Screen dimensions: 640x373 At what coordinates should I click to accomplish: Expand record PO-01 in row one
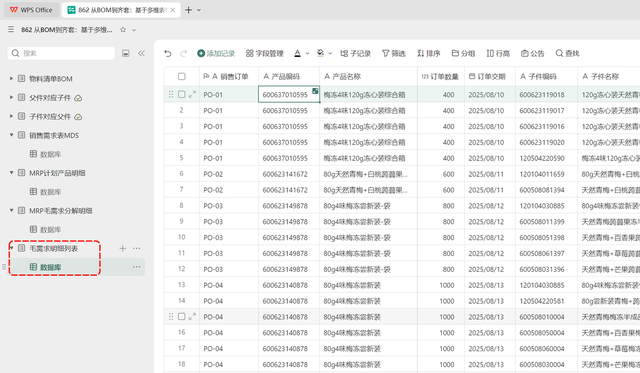(x=192, y=94)
